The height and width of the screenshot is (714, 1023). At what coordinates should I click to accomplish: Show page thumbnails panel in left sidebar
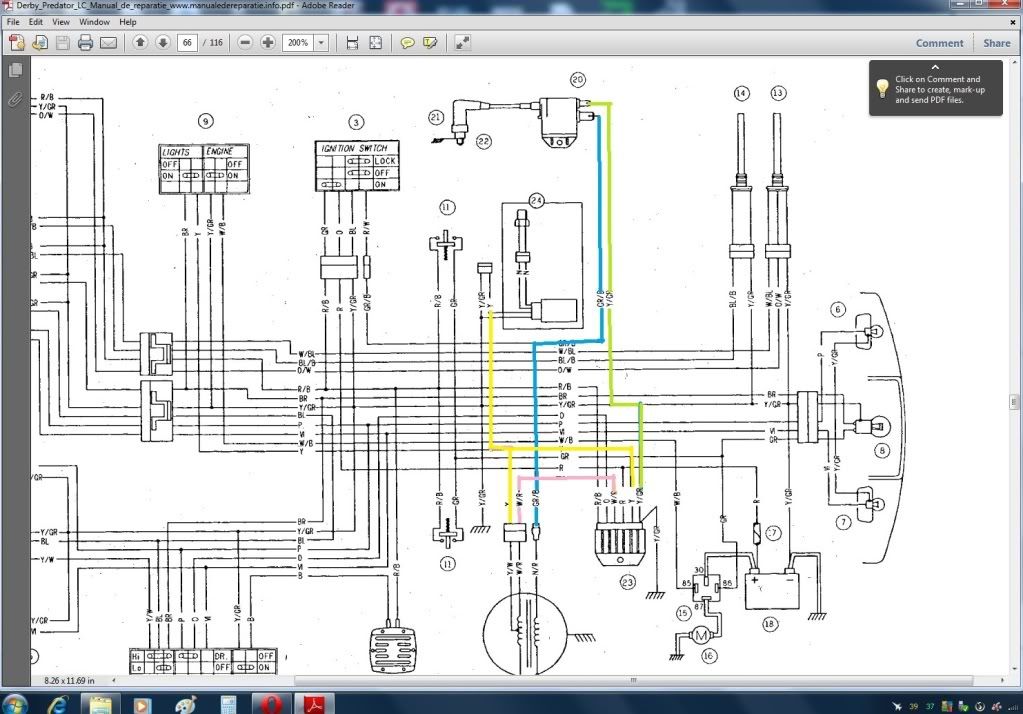click(x=15, y=70)
